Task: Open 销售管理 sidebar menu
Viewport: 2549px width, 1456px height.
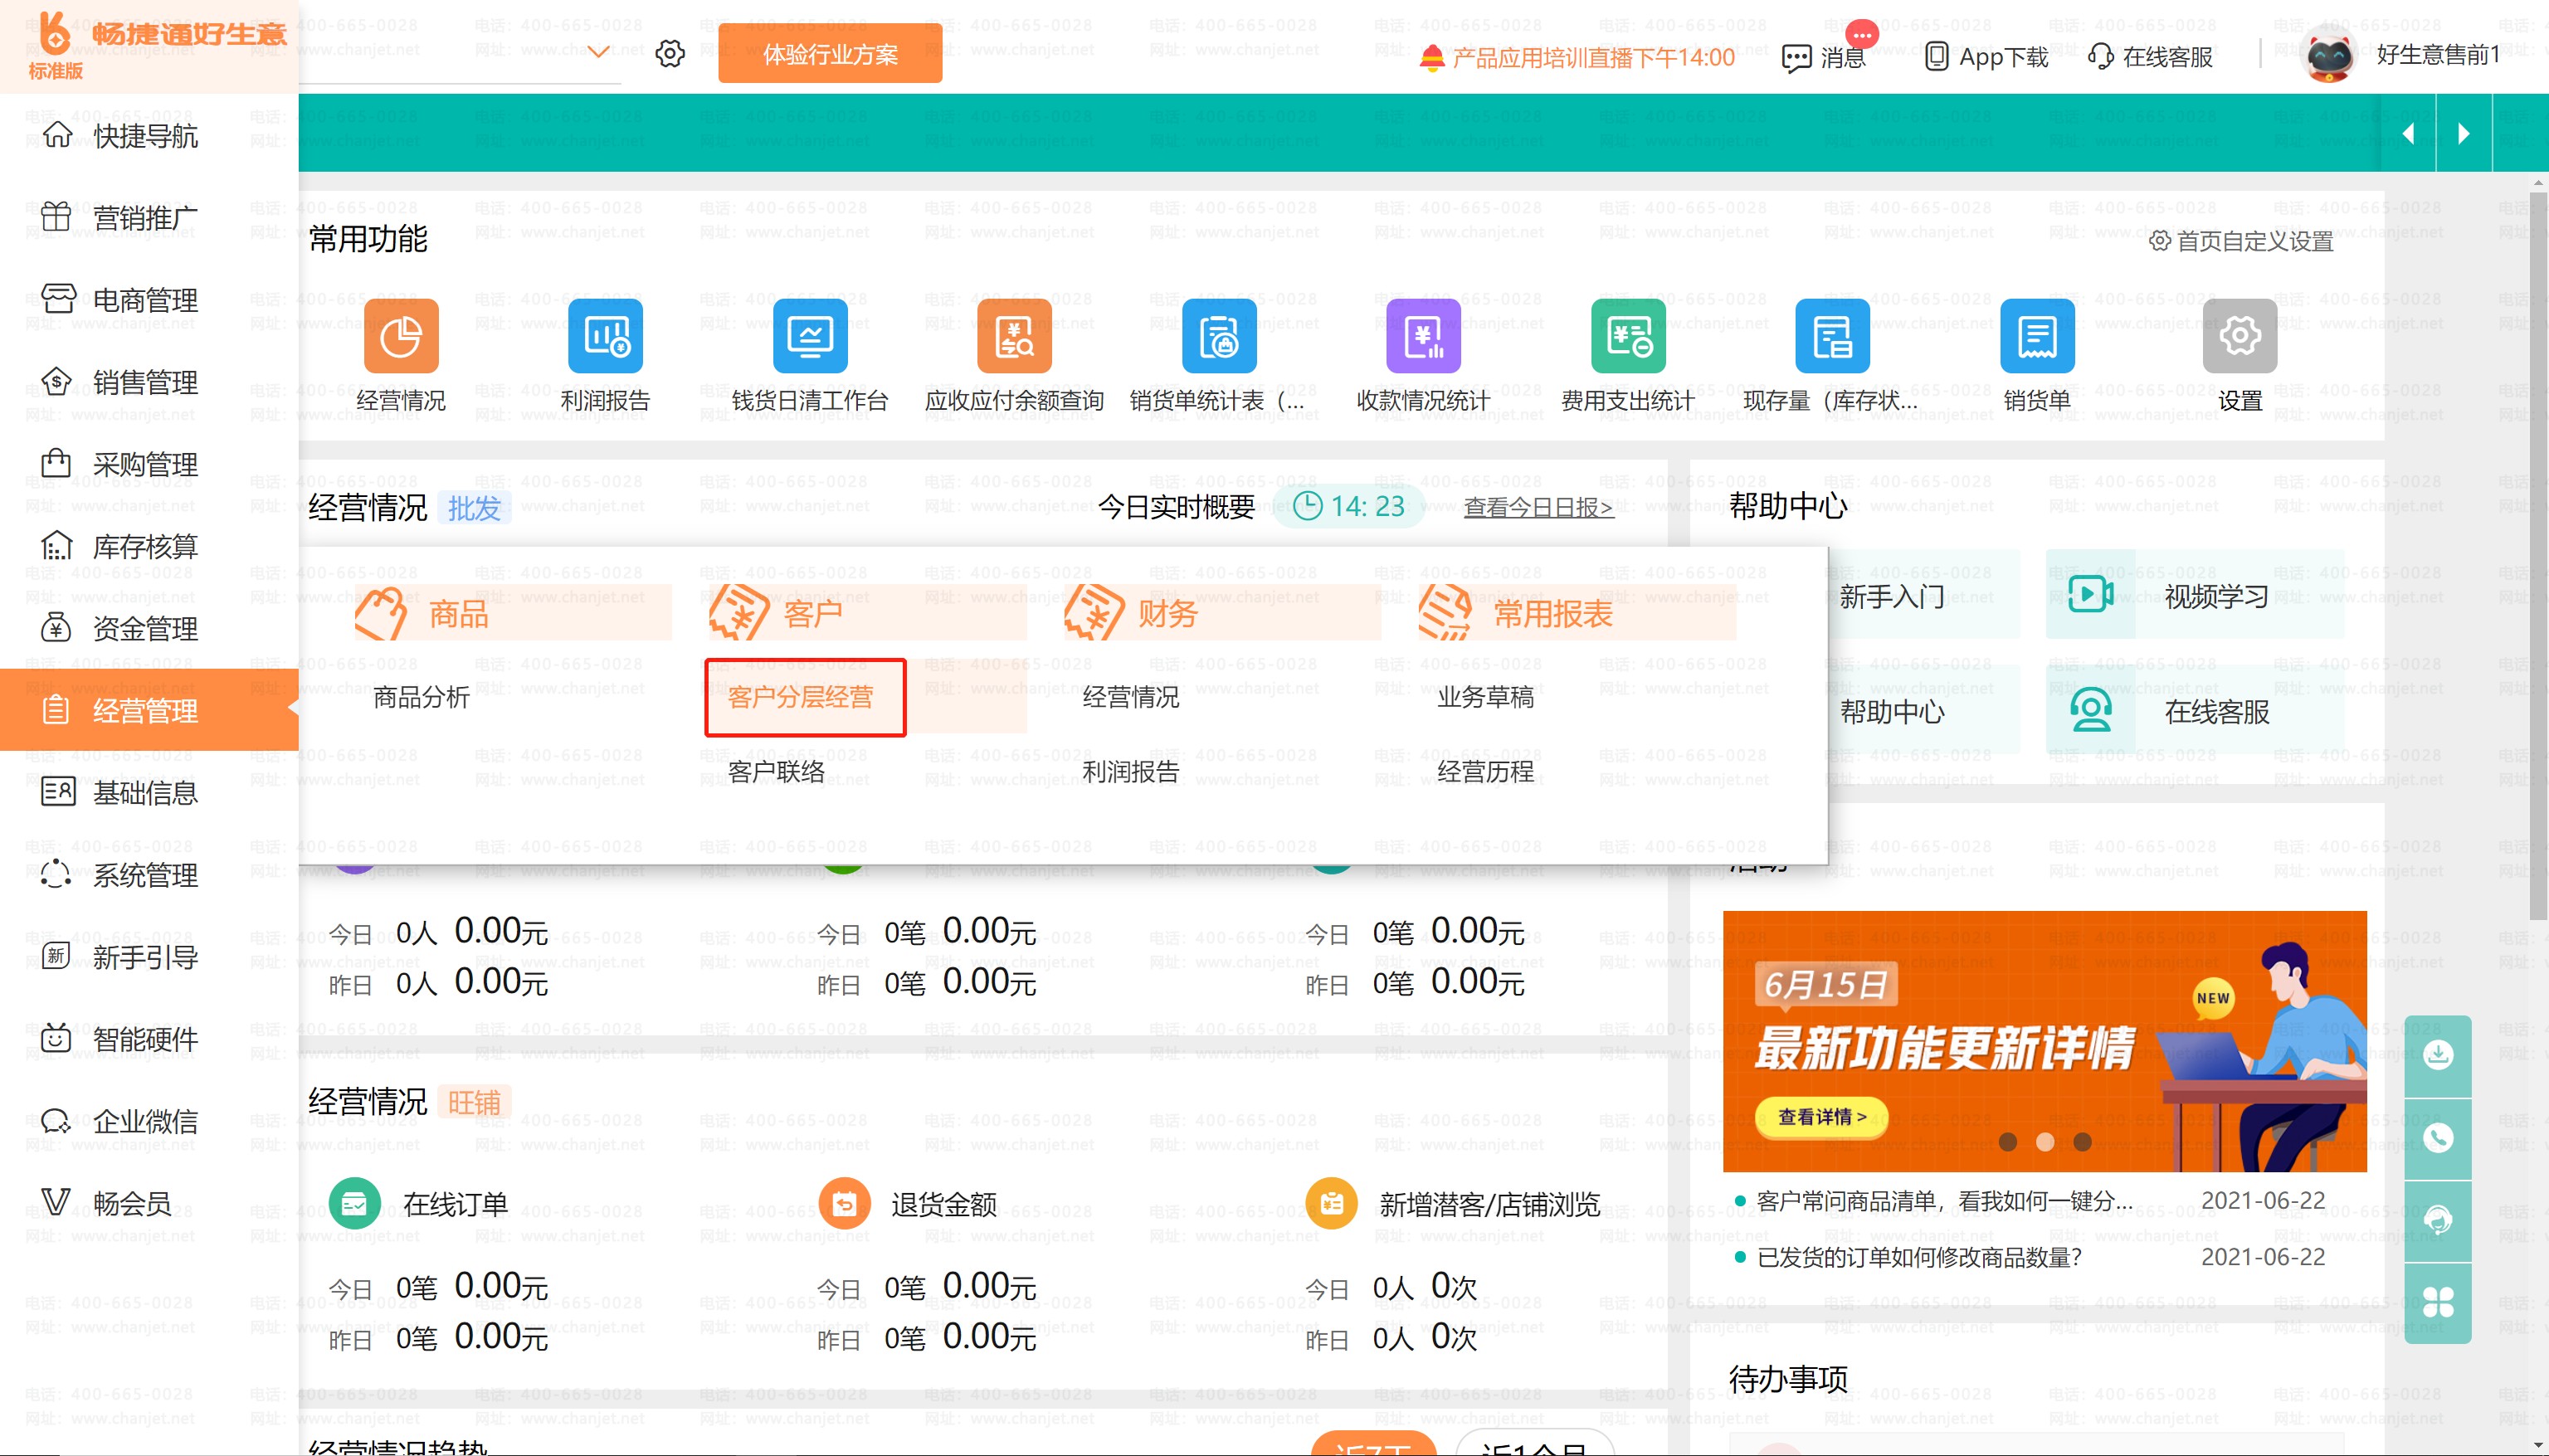Action: pyautogui.click(x=149, y=381)
